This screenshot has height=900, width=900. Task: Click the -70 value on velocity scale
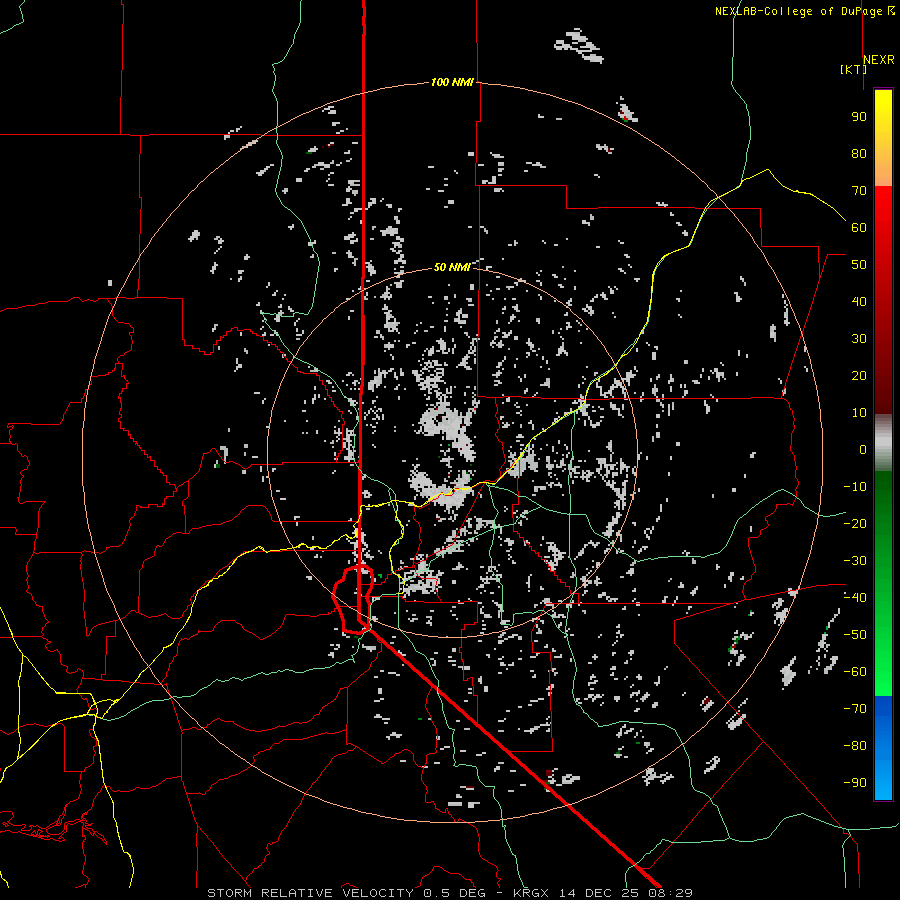pos(855,709)
